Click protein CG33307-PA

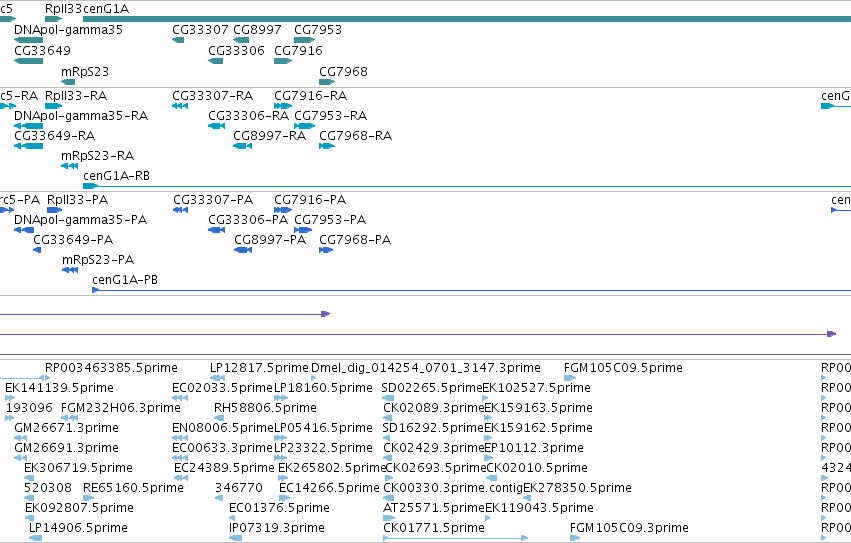point(180,210)
